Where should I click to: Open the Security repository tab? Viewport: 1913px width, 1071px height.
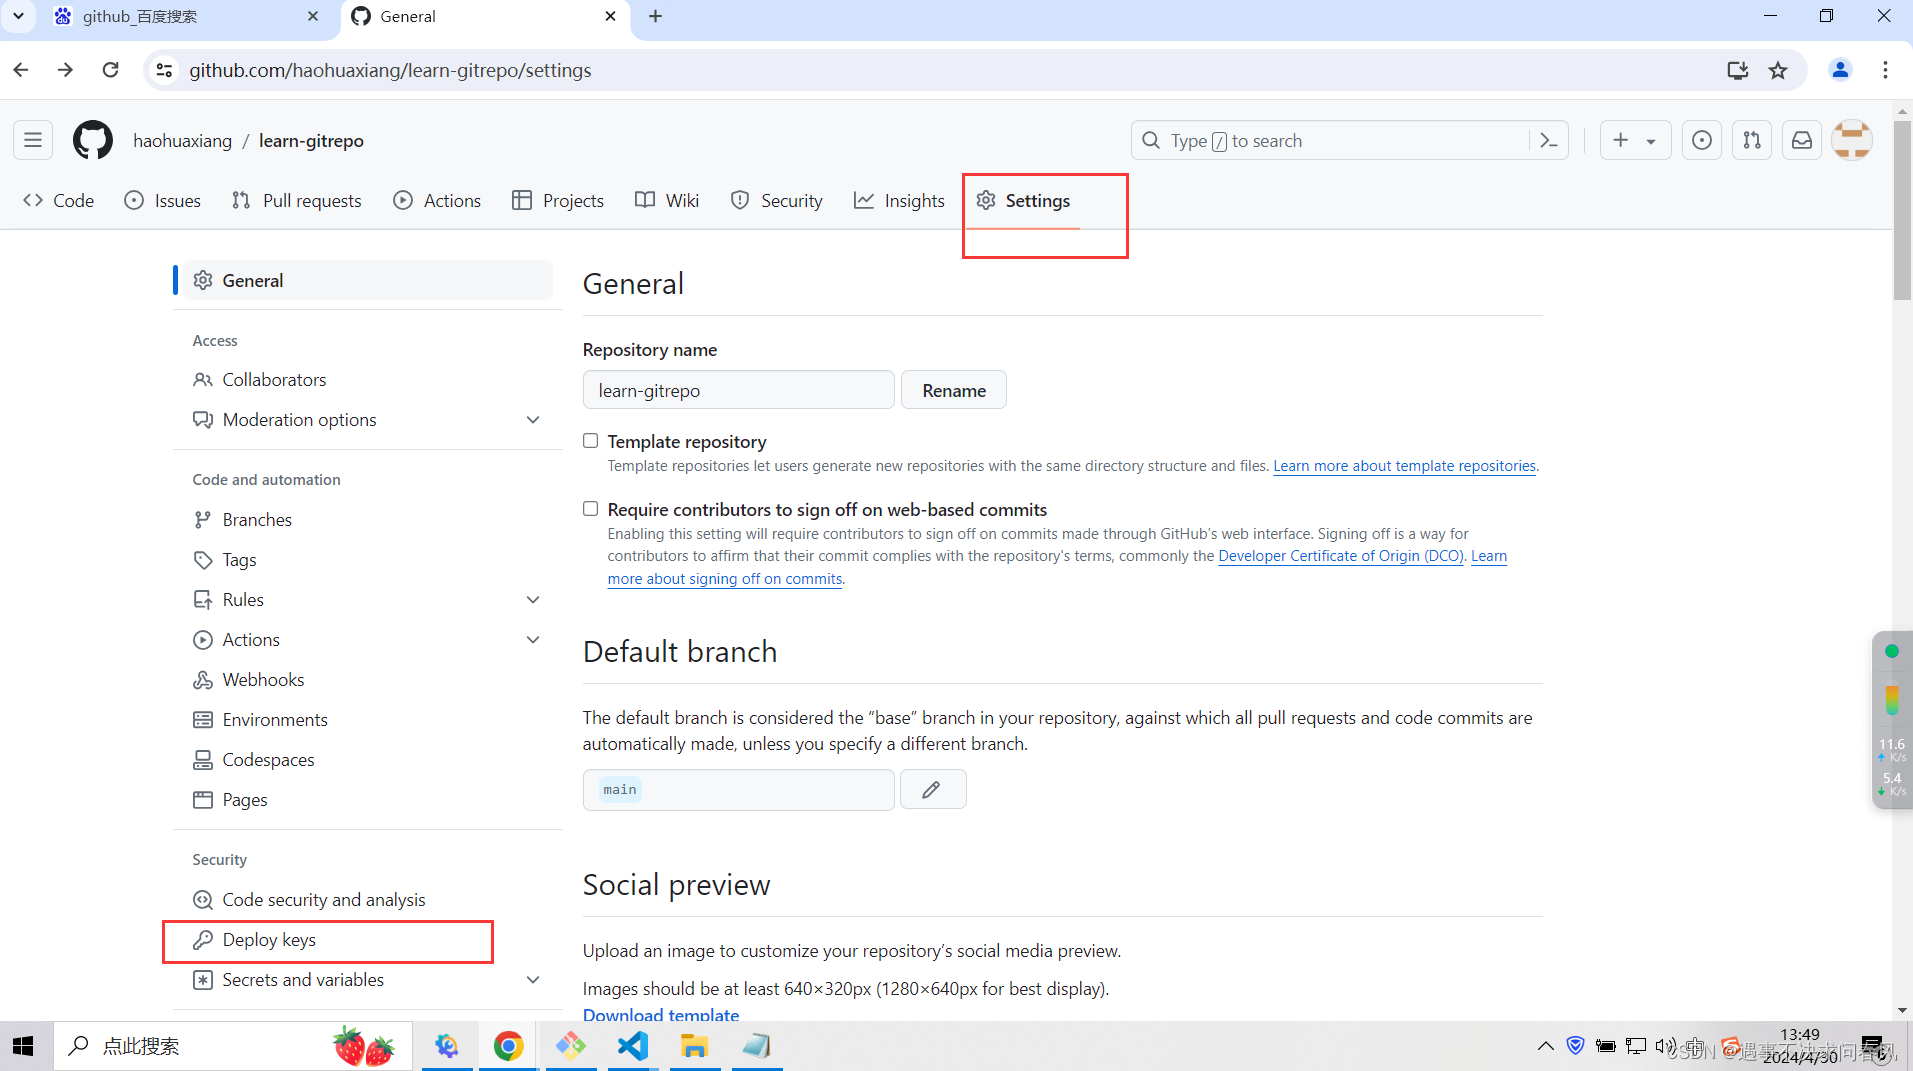click(777, 200)
